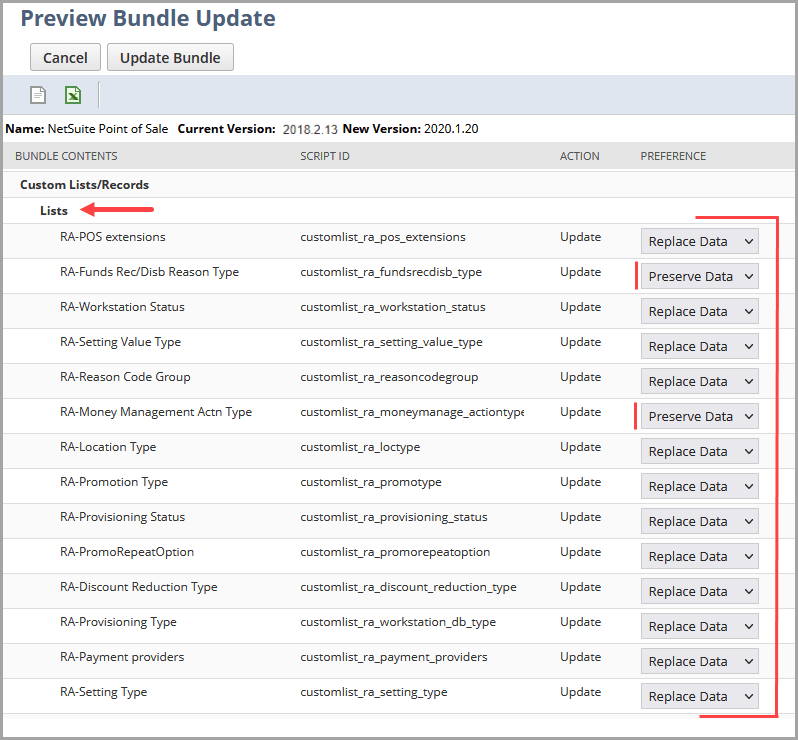Click RA-Money Management Actn Type name
The width and height of the screenshot is (798, 740).
[x=156, y=412]
